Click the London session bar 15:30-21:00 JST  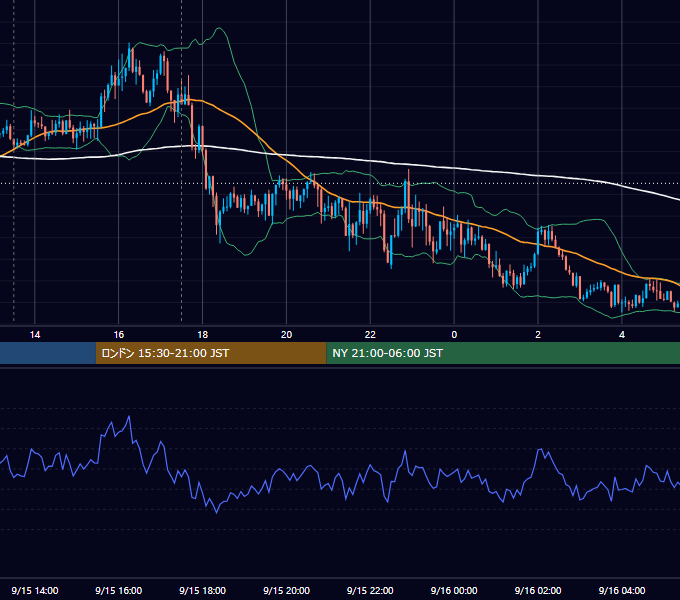[211, 353]
